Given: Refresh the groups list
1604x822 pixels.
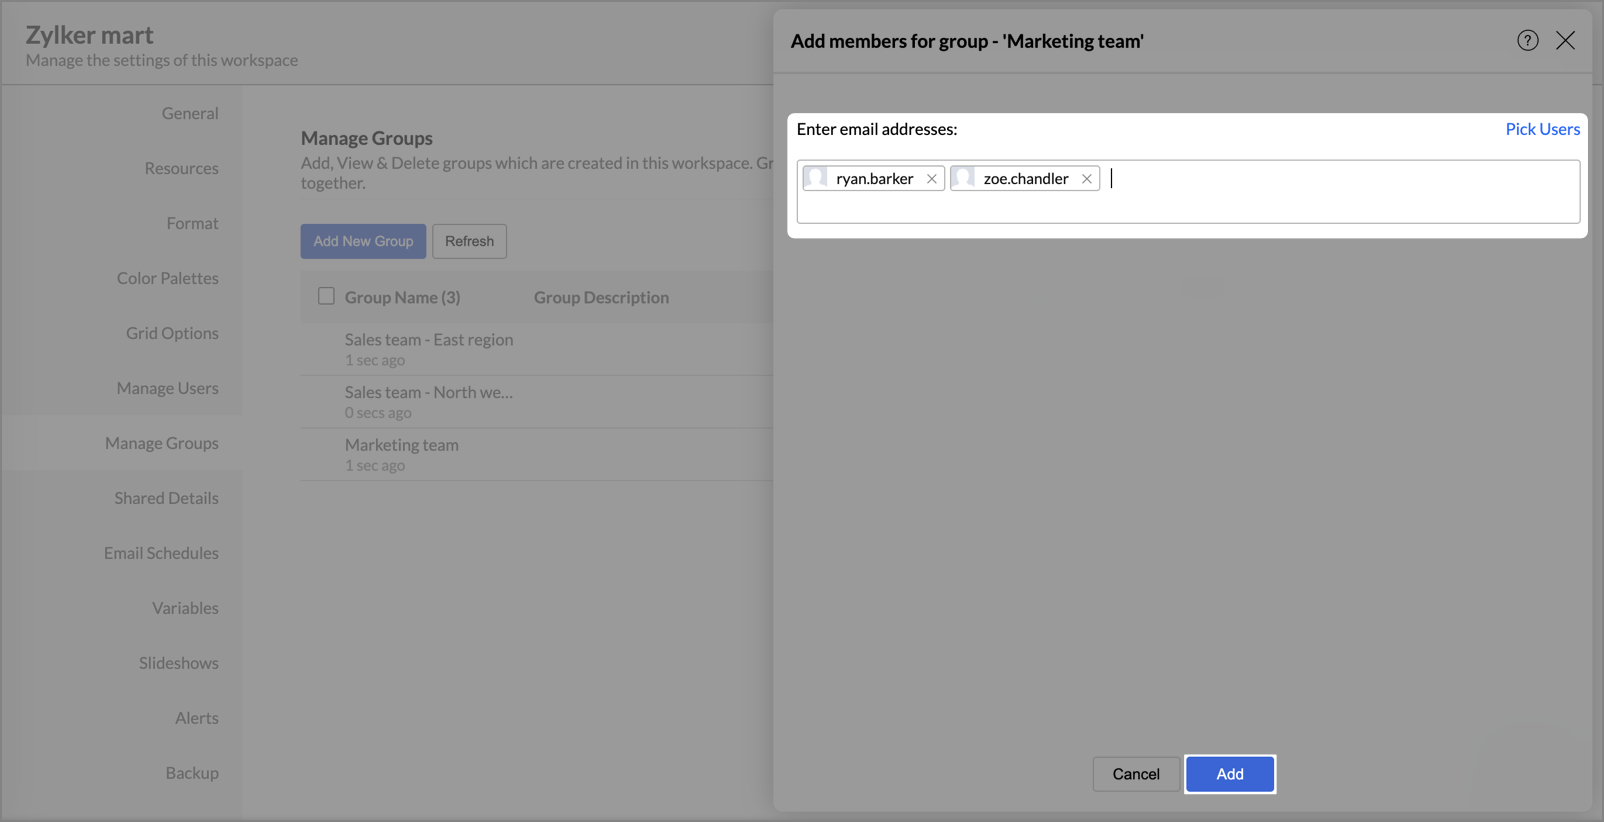Looking at the screenshot, I should (x=469, y=241).
